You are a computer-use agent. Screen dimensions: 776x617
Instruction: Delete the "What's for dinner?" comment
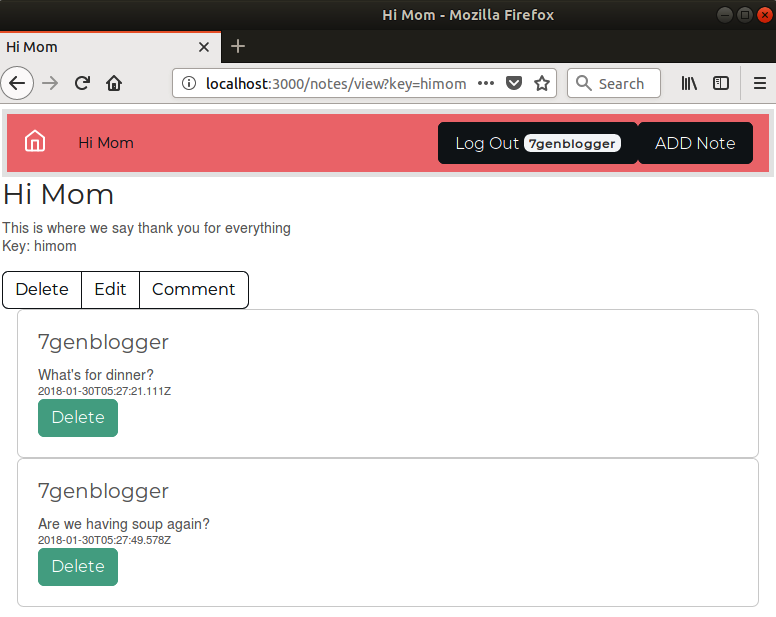78,417
